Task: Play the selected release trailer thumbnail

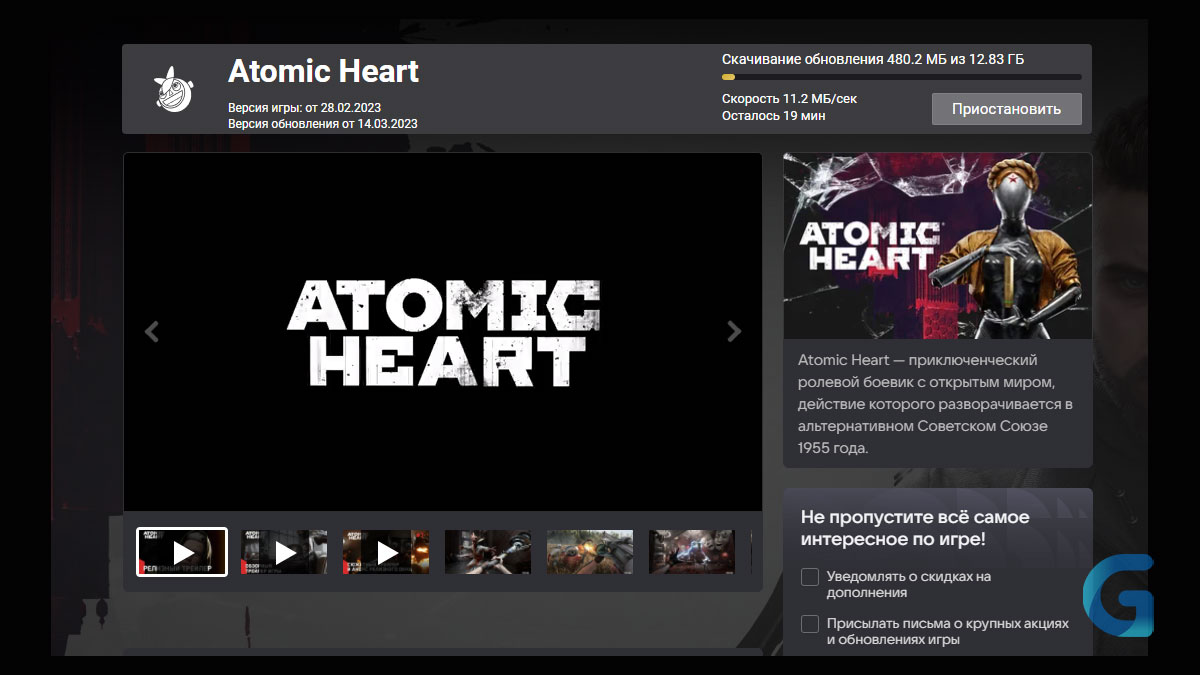Action: click(182, 552)
